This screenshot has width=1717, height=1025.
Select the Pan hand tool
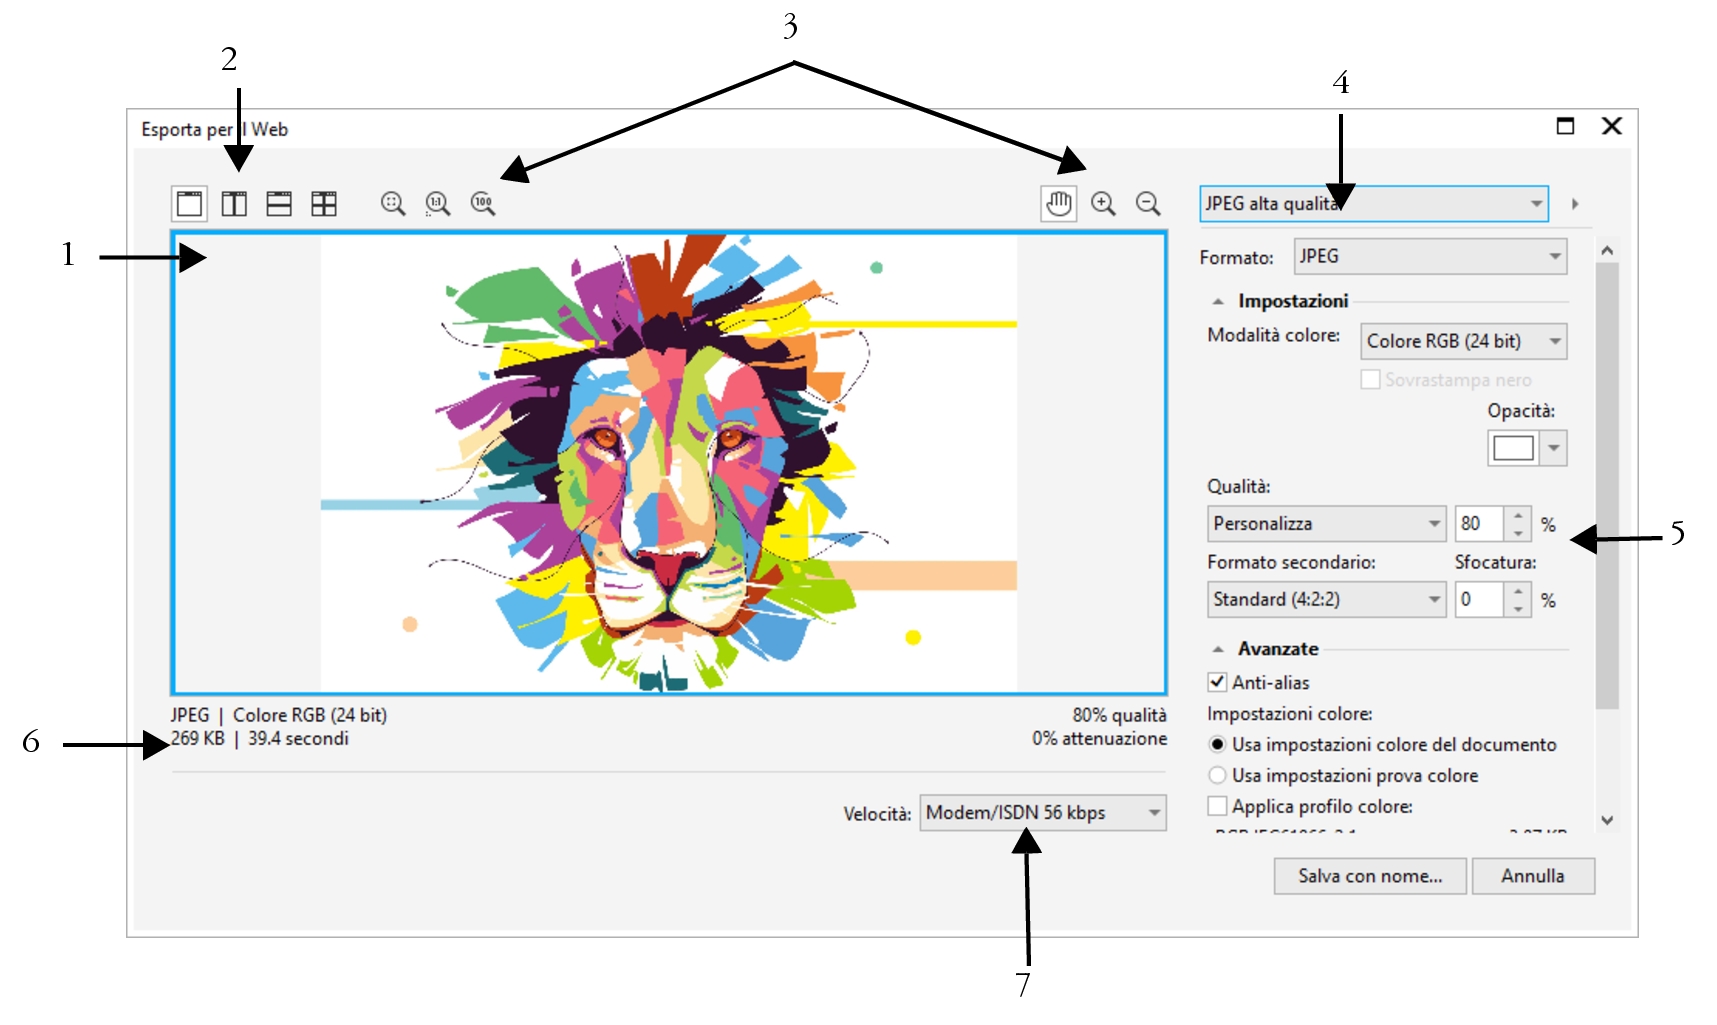(x=1058, y=204)
